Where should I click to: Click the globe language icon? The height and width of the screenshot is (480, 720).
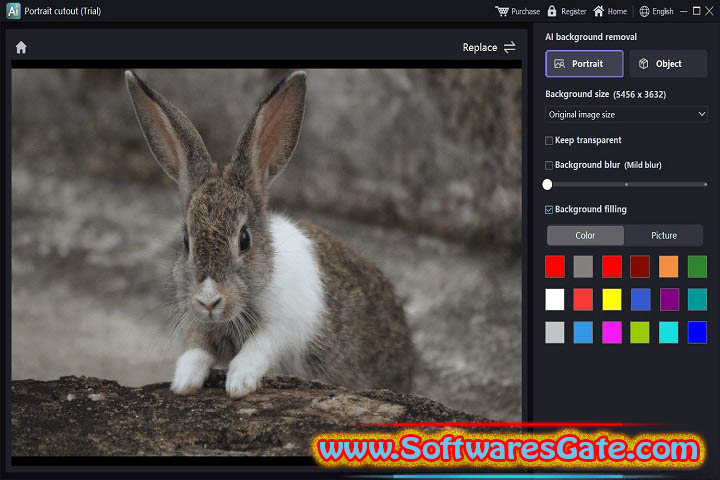point(644,11)
